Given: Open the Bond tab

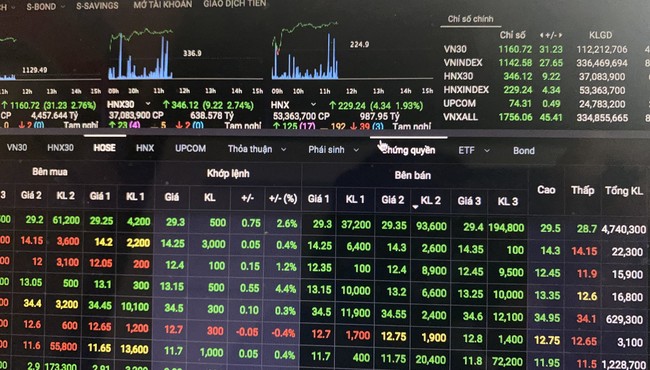Looking at the screenshot, I should tap(524, 151).
